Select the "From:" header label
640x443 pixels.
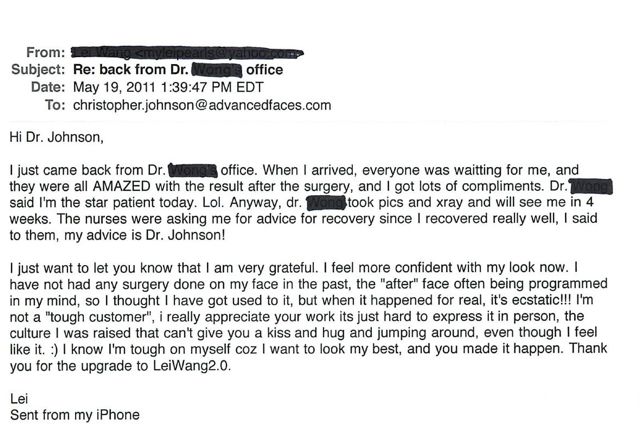(x=46, y=52)
